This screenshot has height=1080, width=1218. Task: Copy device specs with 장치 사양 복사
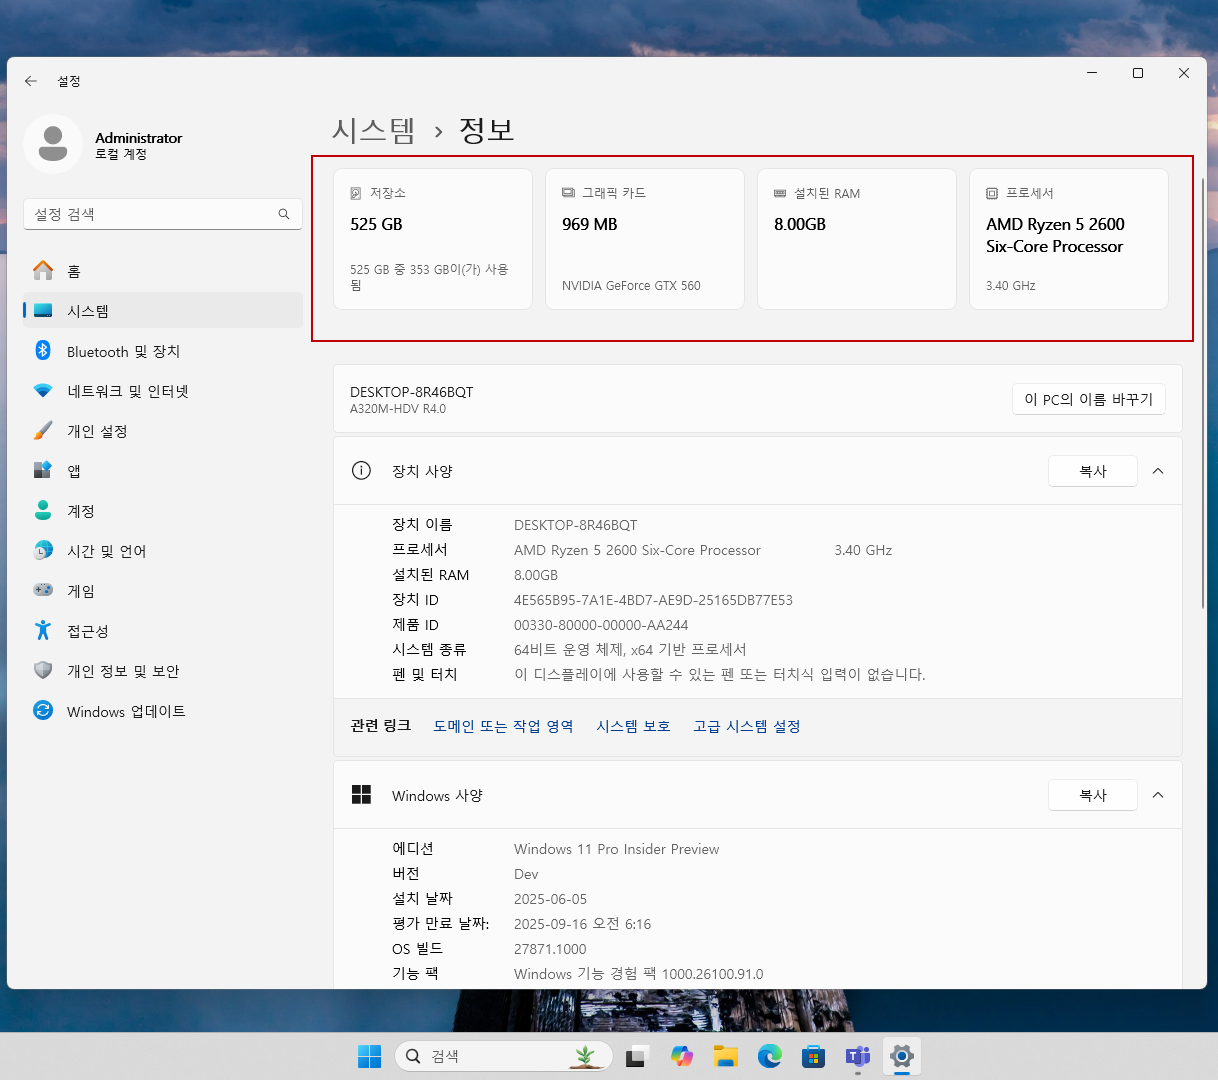[x=1093, y=471]
